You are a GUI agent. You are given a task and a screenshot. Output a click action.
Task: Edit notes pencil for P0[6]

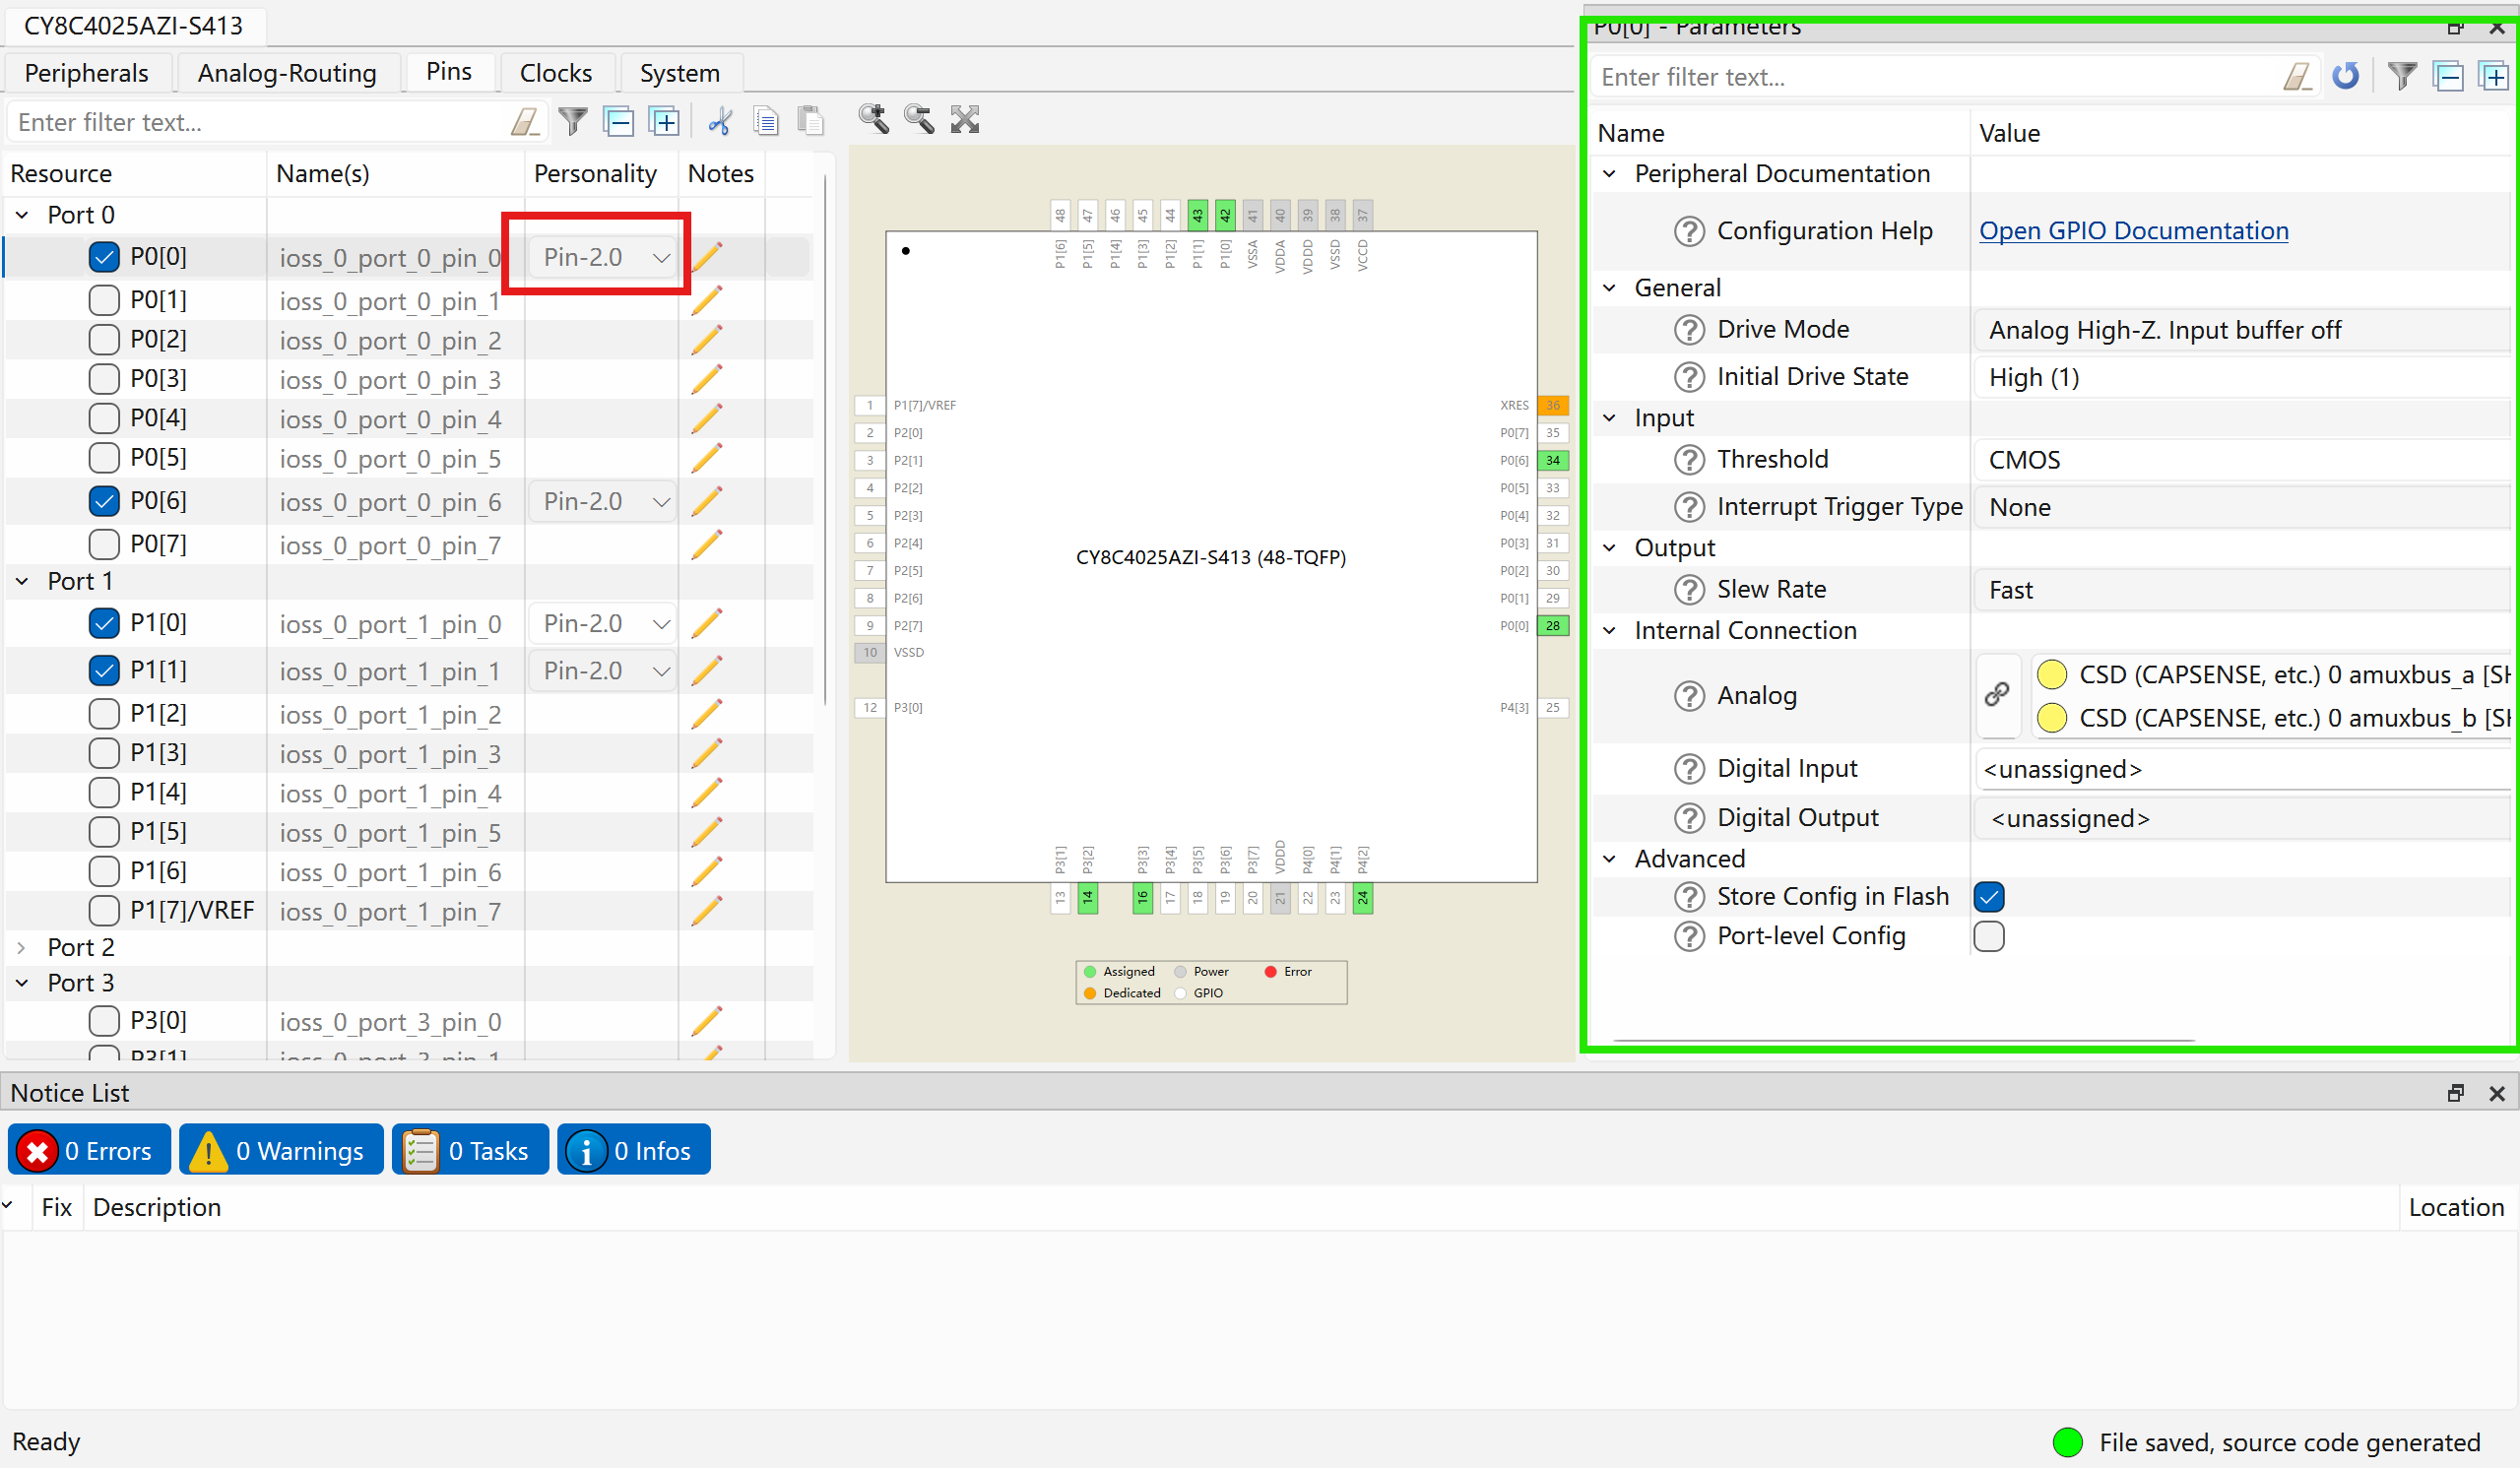(707, 501)
